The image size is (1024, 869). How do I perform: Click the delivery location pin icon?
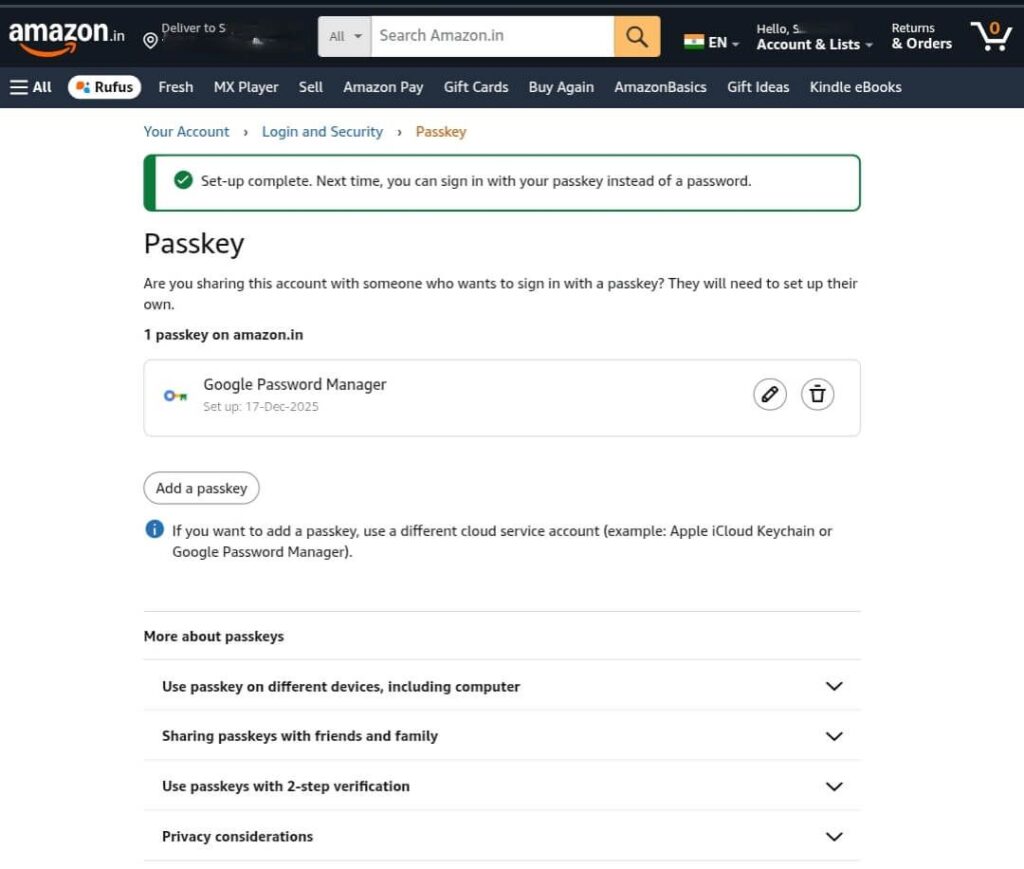pyautogui.click(x=151, y=40)
